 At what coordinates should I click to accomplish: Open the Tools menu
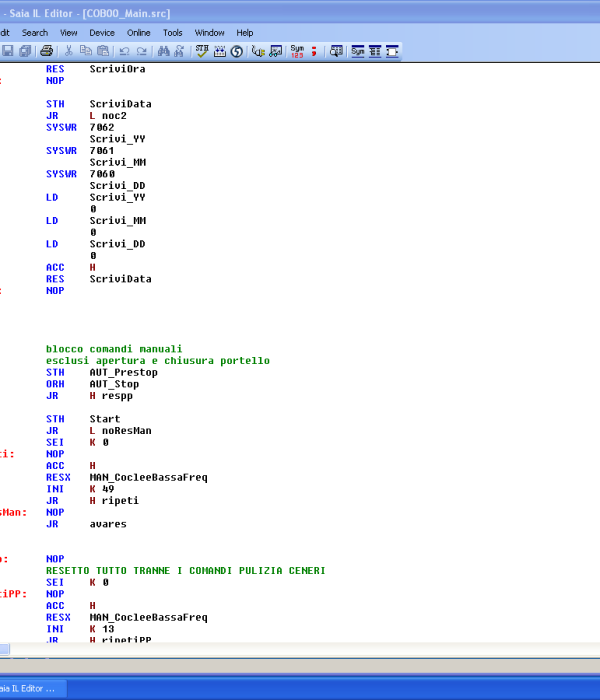pyautogui.click(x=173, y=32)
